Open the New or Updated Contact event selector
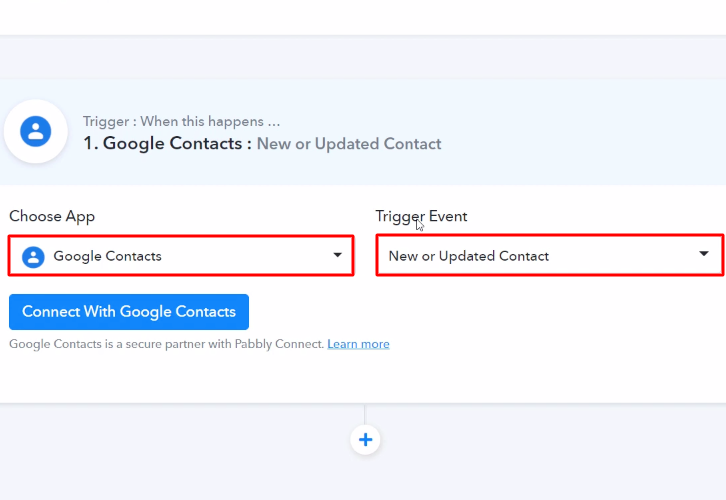The width and height of the screenshot is (726, 500). (x=548, y=255)
